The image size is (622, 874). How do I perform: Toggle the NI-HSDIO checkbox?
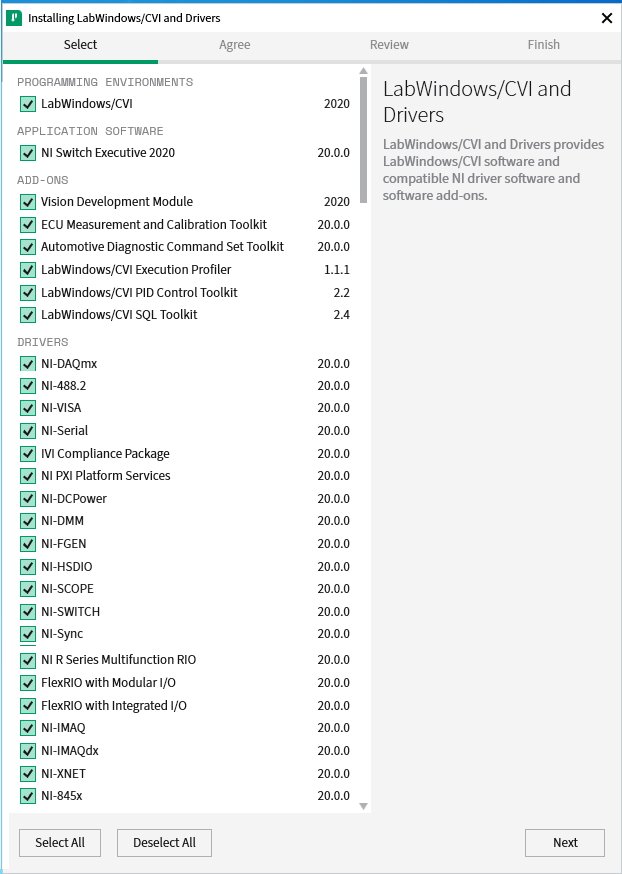click(27, 567)
